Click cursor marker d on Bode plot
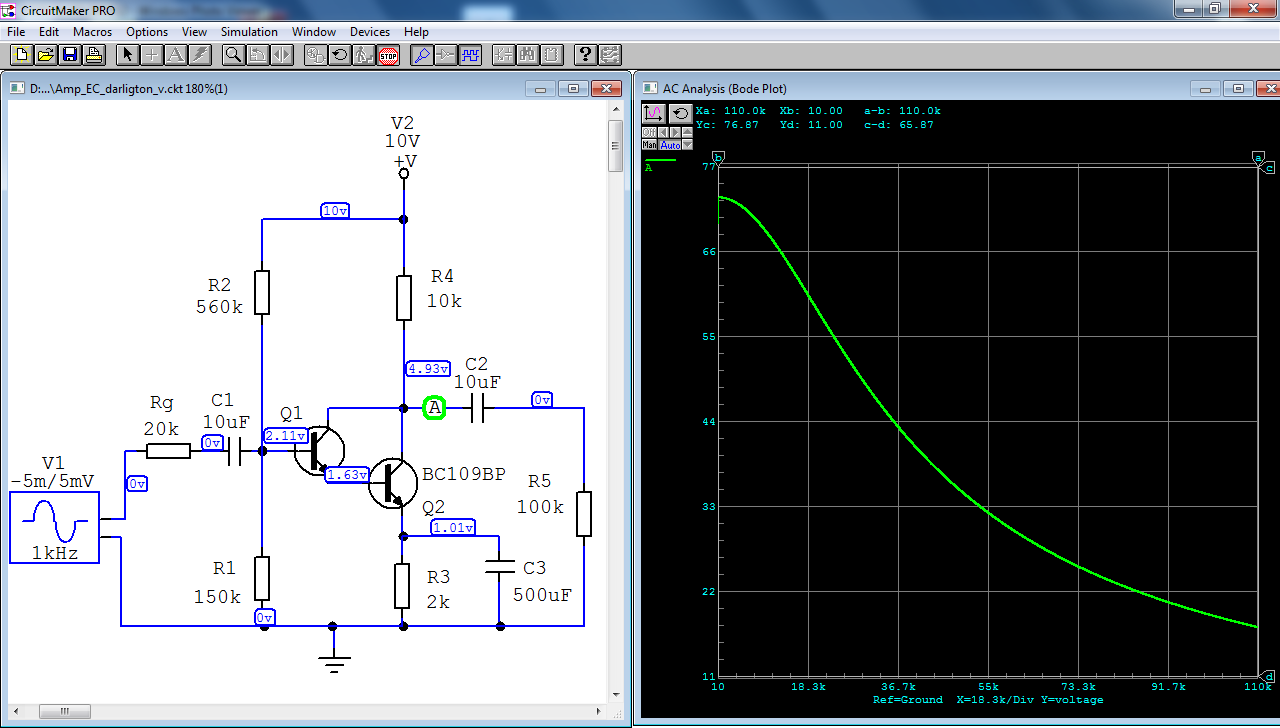This screenshot has width=1280, height=728. coord(1269,675)
